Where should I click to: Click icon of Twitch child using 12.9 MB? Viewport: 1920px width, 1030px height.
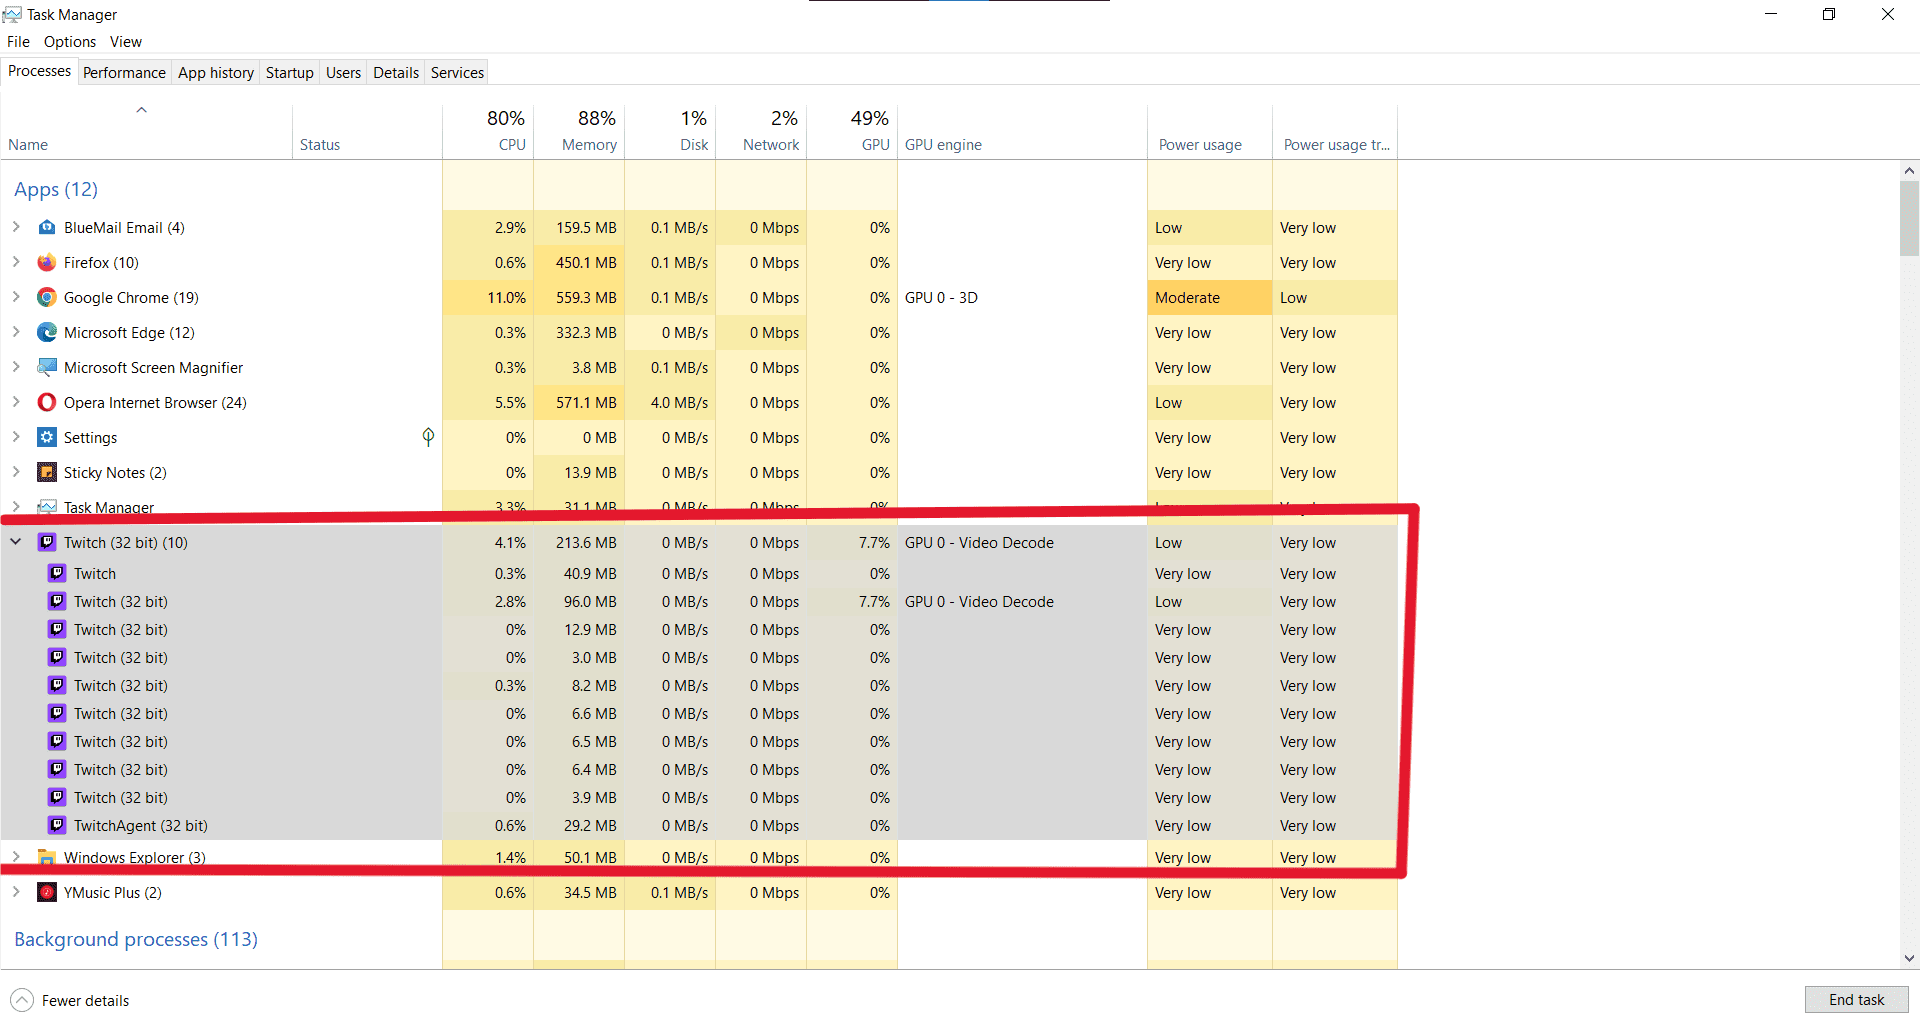click(x=57, y=630)
